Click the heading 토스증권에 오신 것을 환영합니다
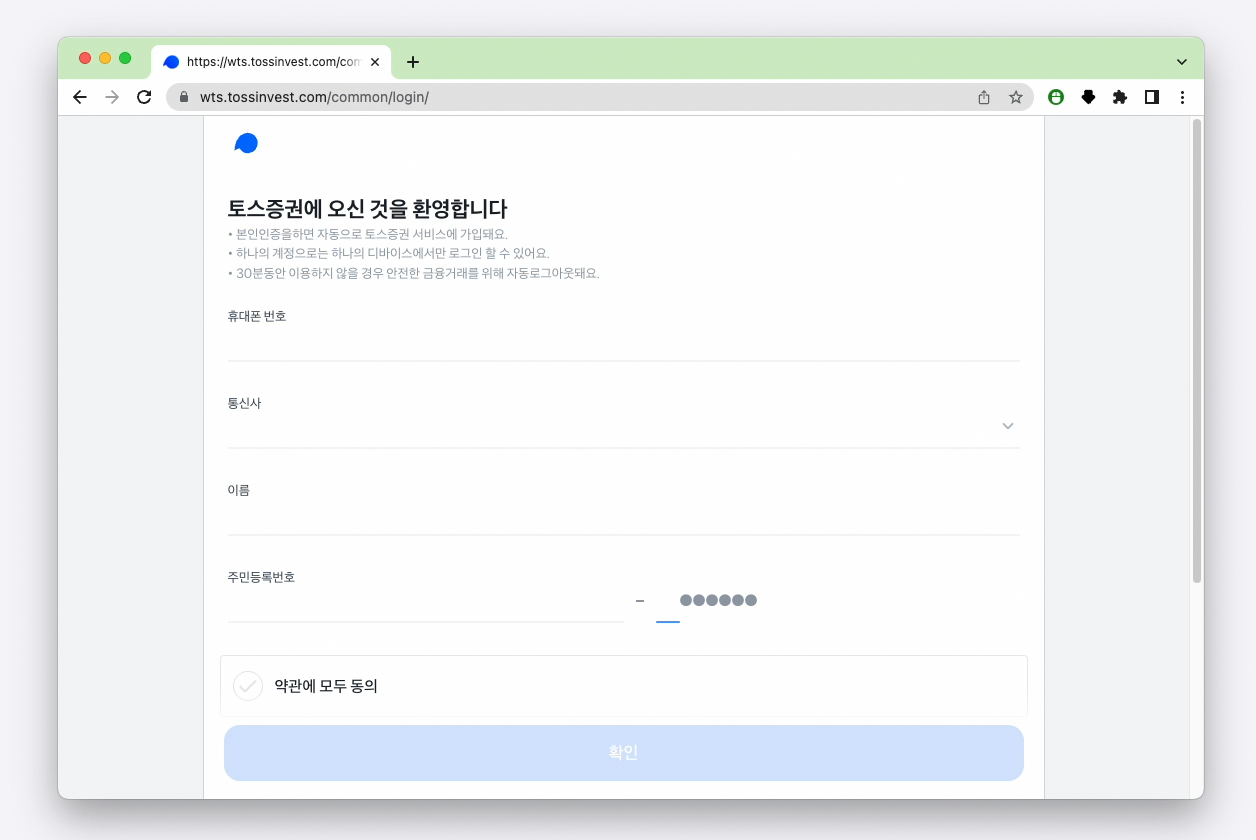 368,209
